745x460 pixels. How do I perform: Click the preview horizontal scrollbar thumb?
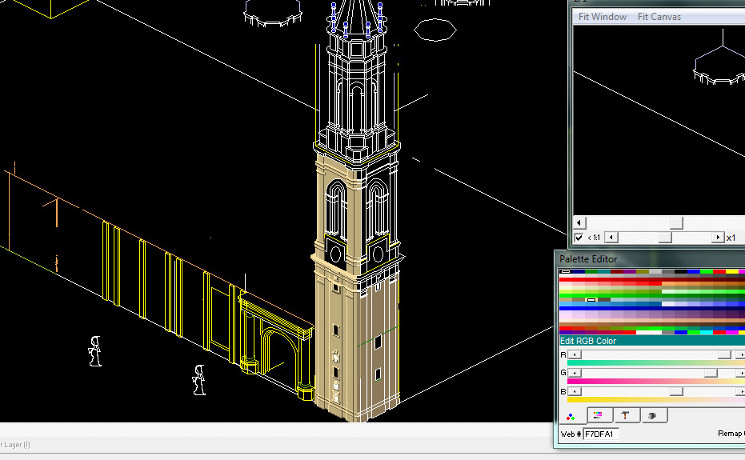pos(676,222)
